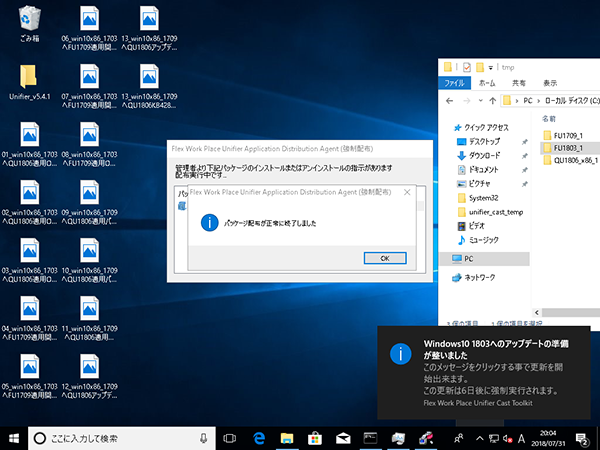Select ネットワーク in navigation pane
This screenshot has height=450, width=600.
click(x=474, y=277)
